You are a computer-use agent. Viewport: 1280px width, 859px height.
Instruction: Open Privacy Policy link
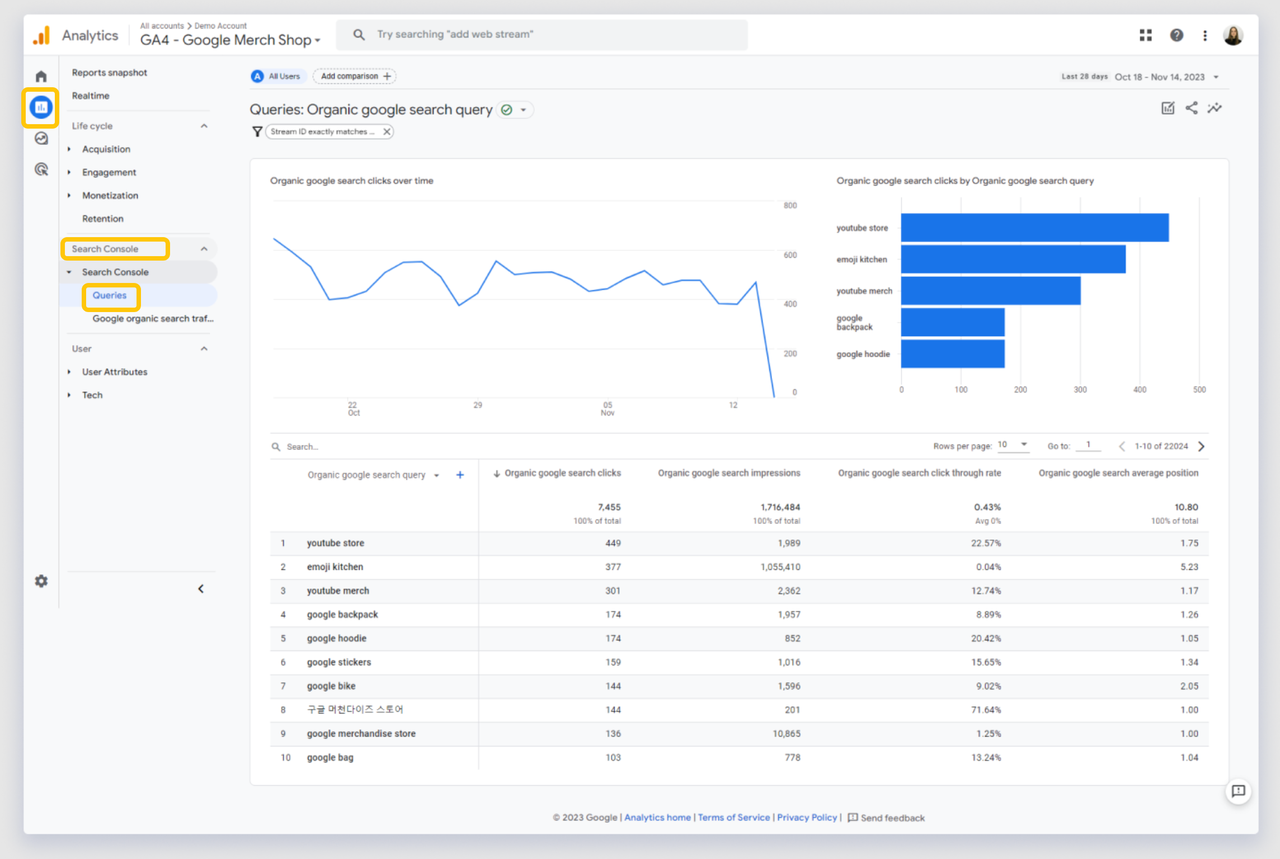807,818
